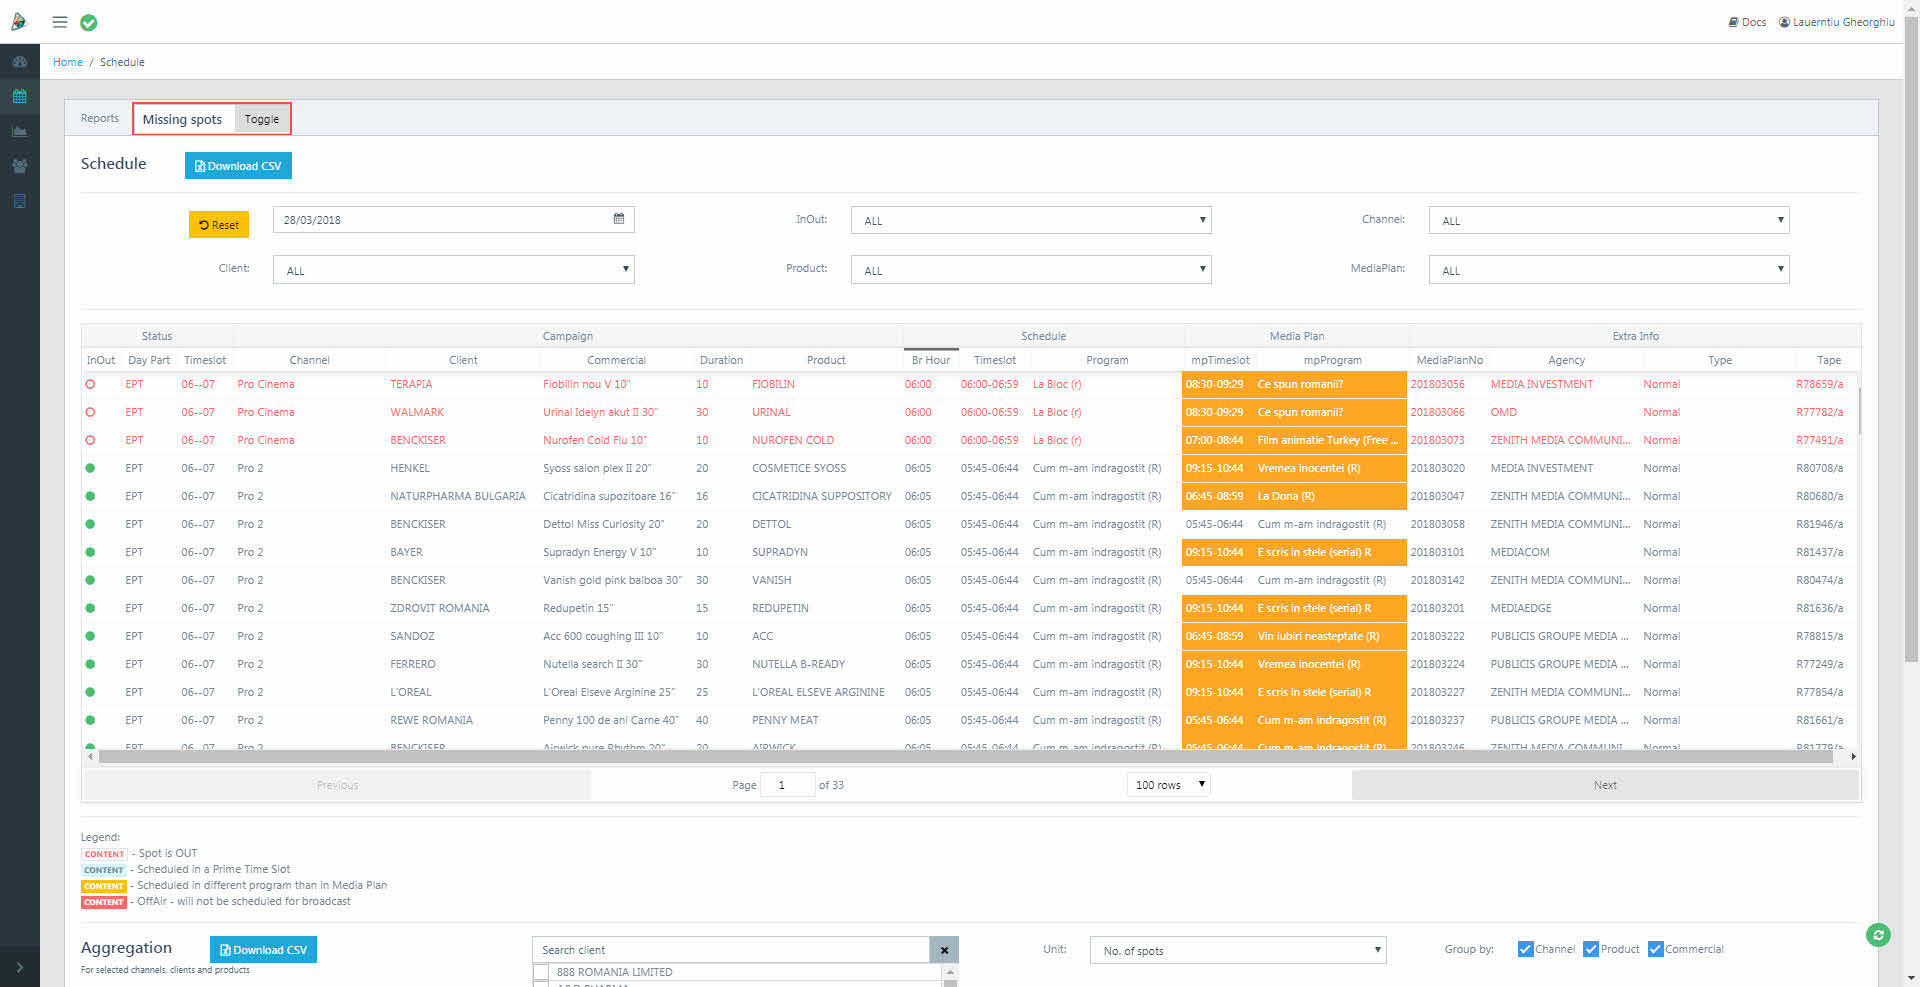Screen dimensions: 1920x987
Task: Click the green refresh floating icon
Action: pyautogui.click(x=1878, y=935)
